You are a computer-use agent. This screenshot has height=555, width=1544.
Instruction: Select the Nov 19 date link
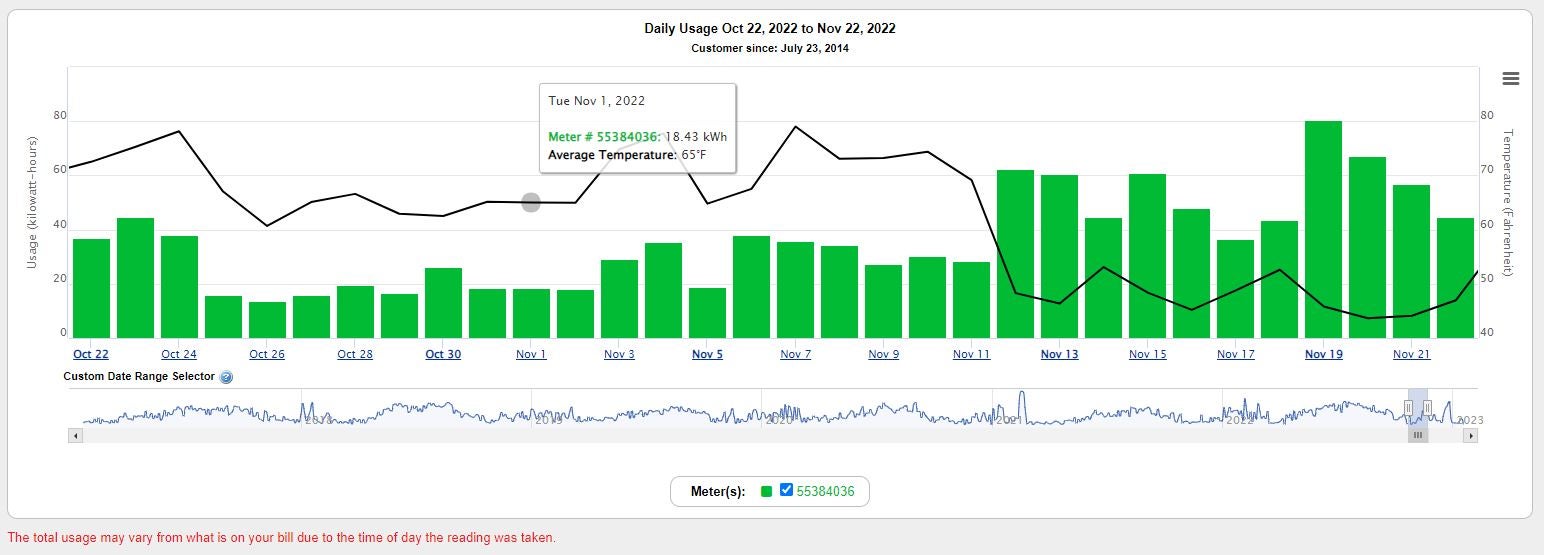click(x=1323, y=354)
